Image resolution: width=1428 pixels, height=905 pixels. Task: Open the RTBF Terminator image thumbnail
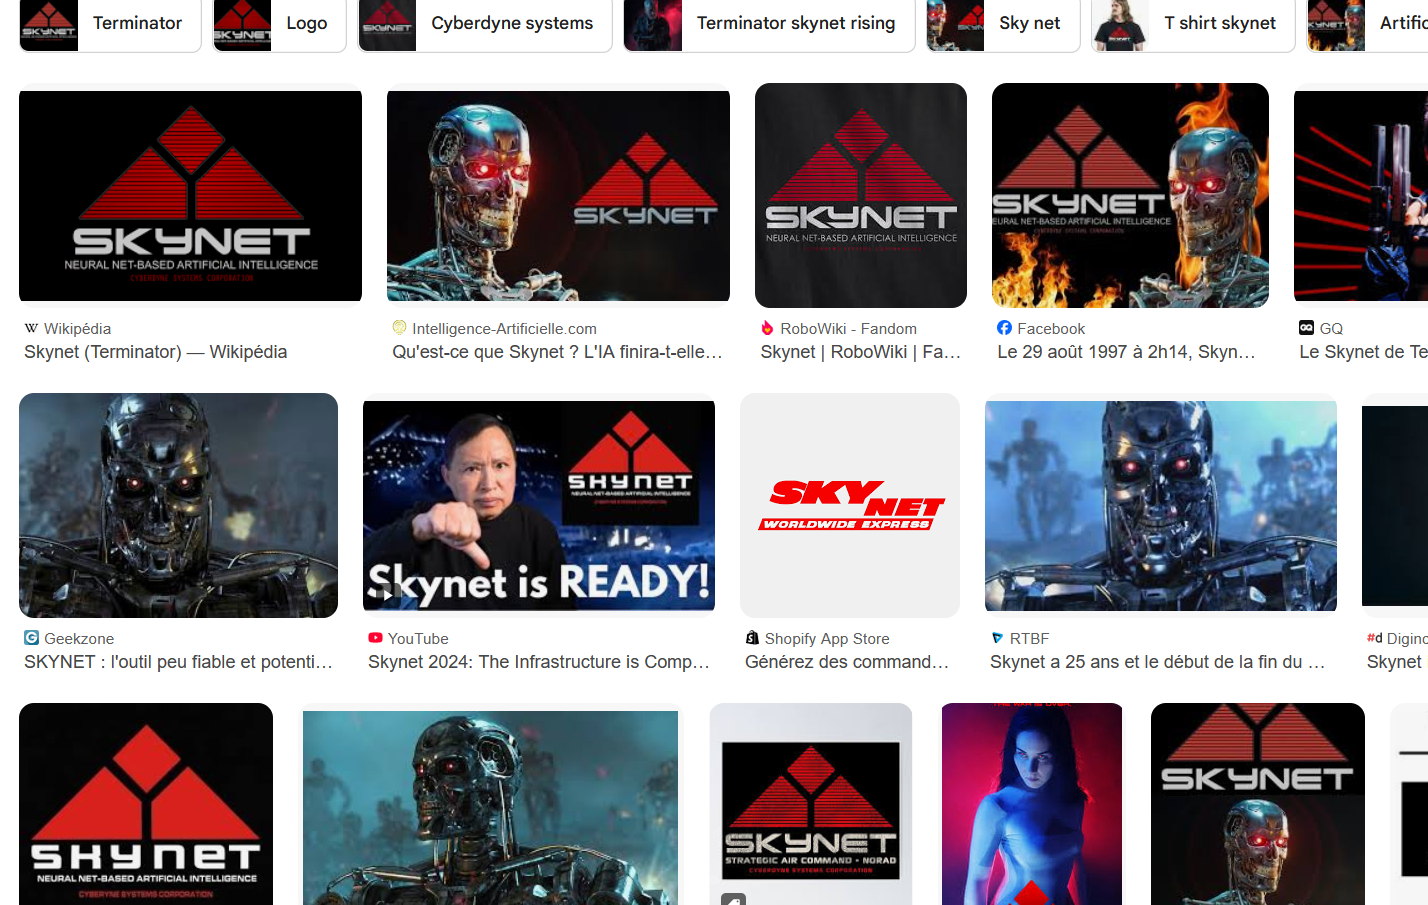[x=1161, y=506]
